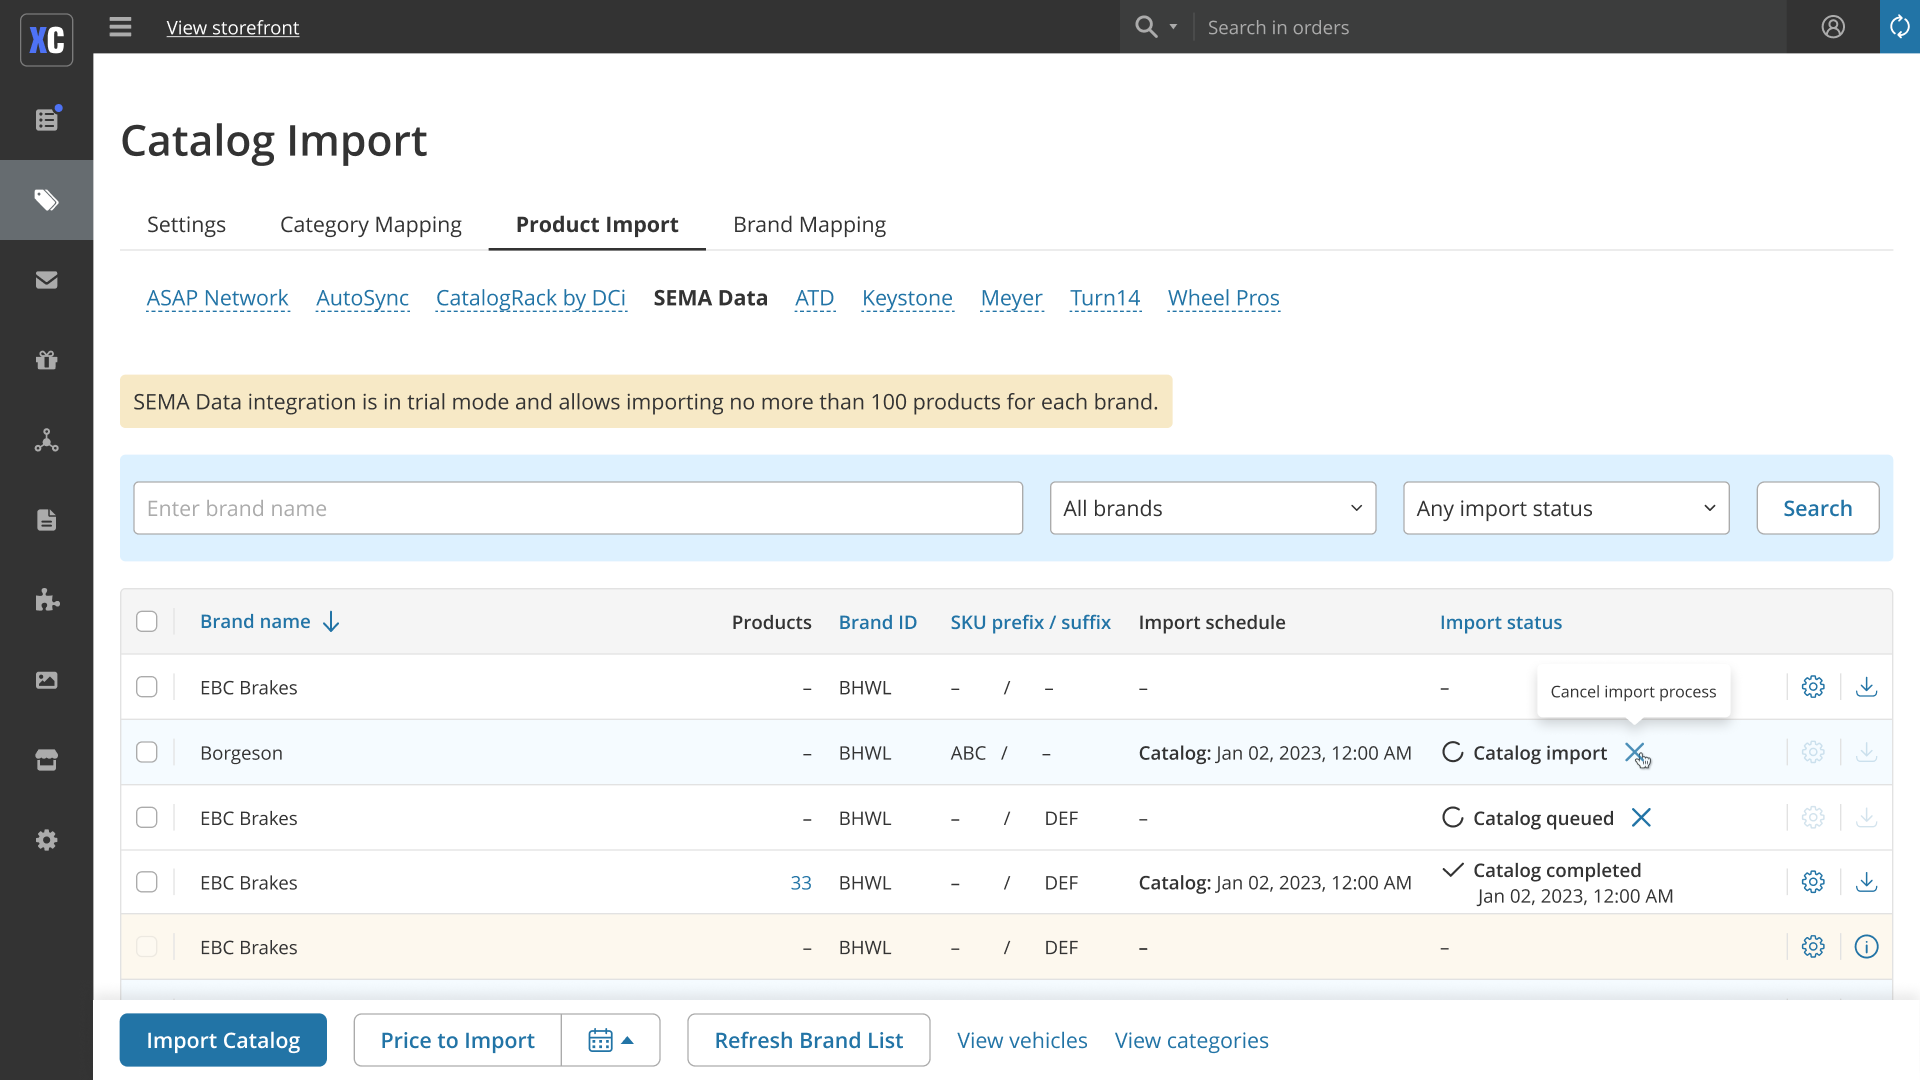Screen dimensions: 1920x1080
Task: Switch to the Brand Mapping tab
Action: (x=809, y=224)
